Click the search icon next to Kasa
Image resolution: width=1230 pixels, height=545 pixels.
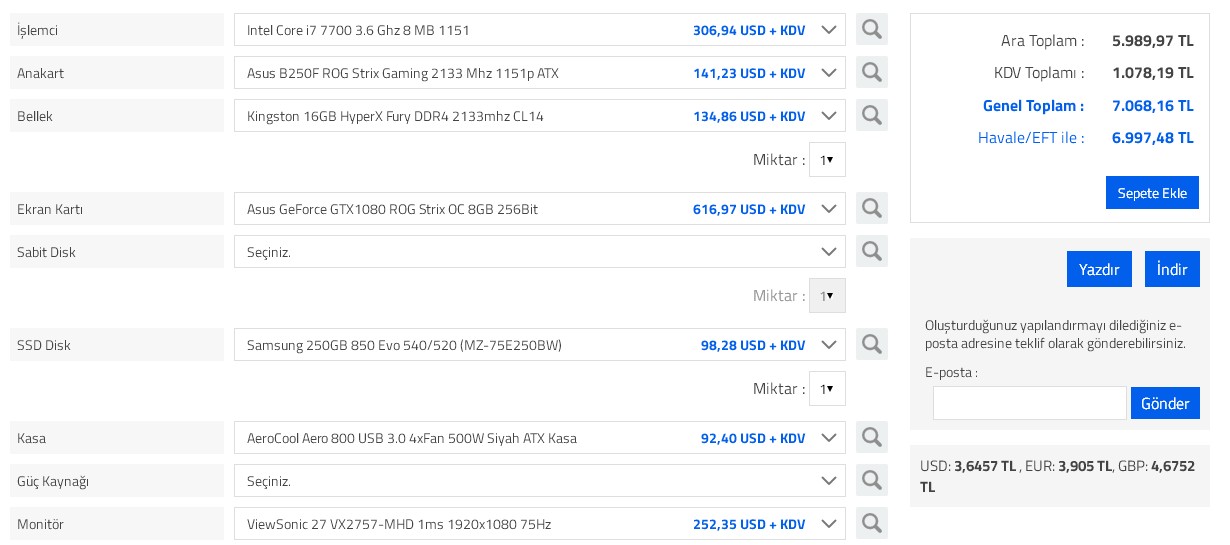(871, 438)
